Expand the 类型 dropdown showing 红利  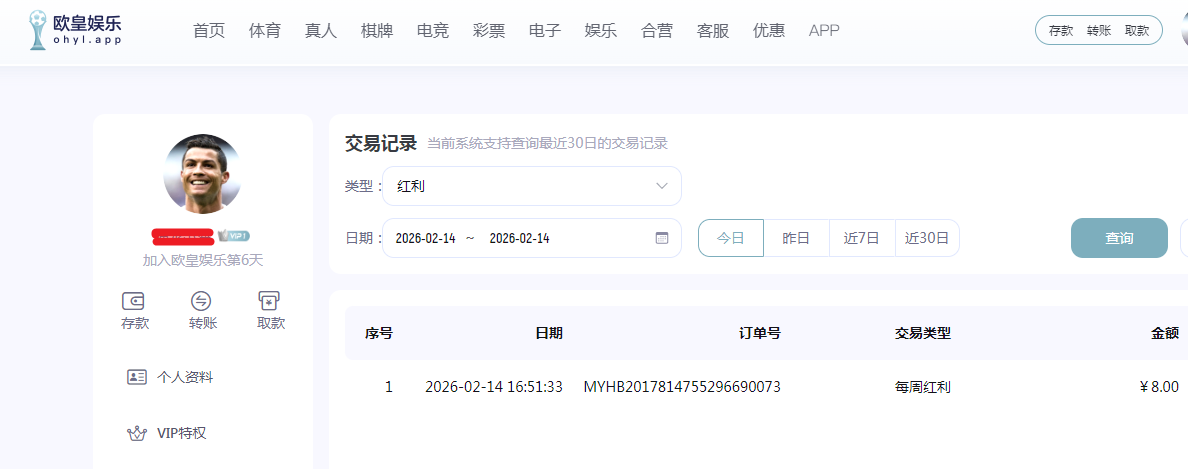(x=531, y=186)
